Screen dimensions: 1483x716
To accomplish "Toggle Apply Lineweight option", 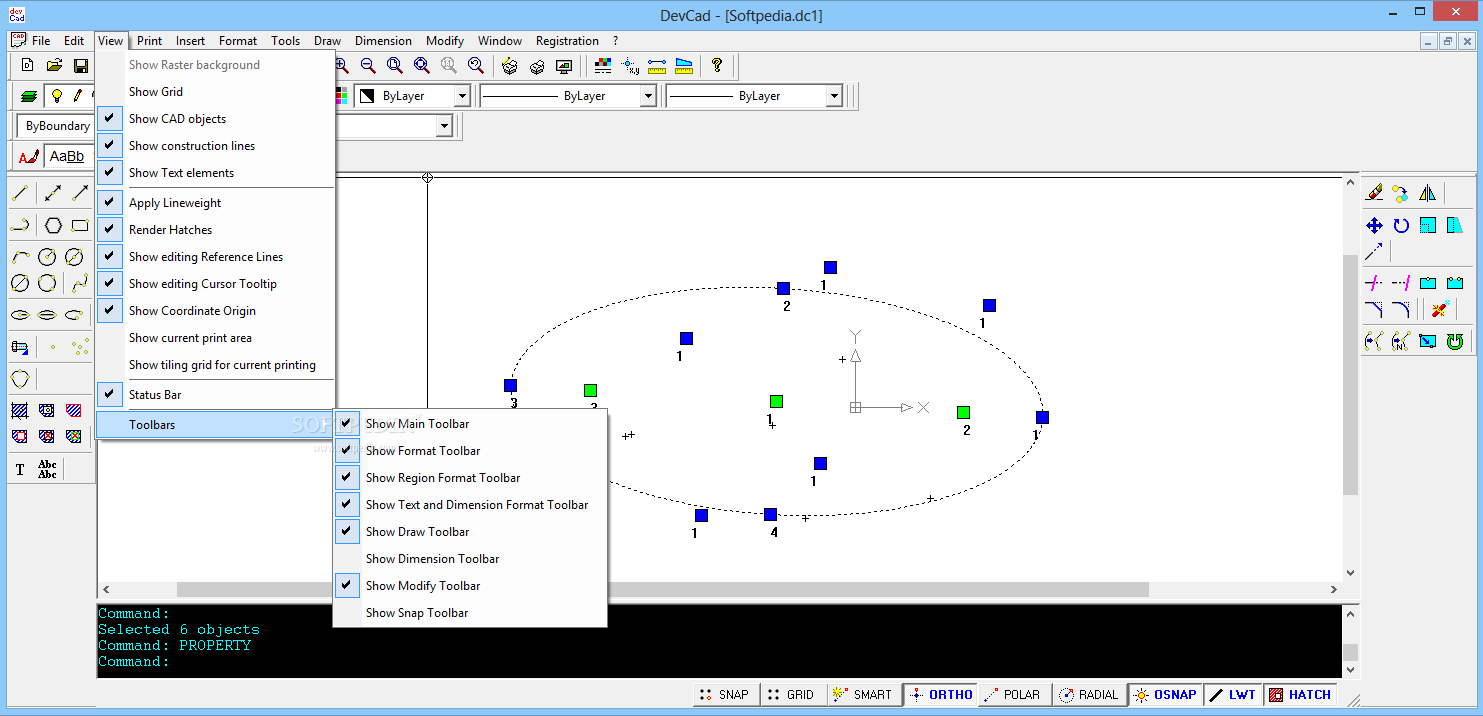I will (215, 203).
